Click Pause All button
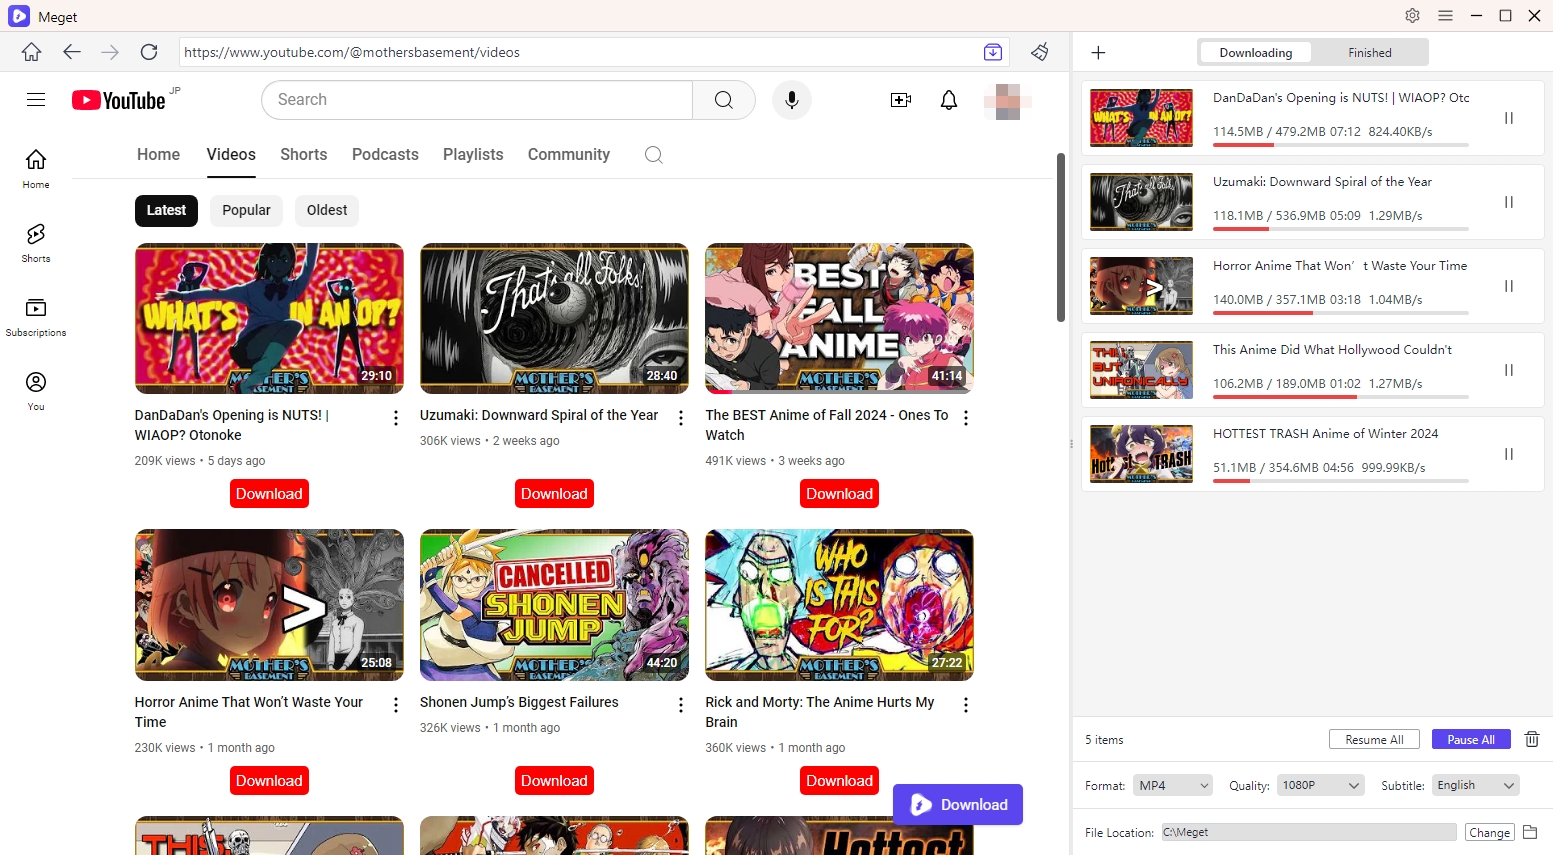This screenshot has height=855, width=1553. (1470, 739)
